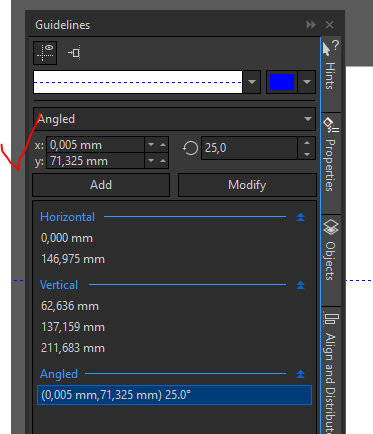
Task: Click the Modify guideline button
Action: 247,185
